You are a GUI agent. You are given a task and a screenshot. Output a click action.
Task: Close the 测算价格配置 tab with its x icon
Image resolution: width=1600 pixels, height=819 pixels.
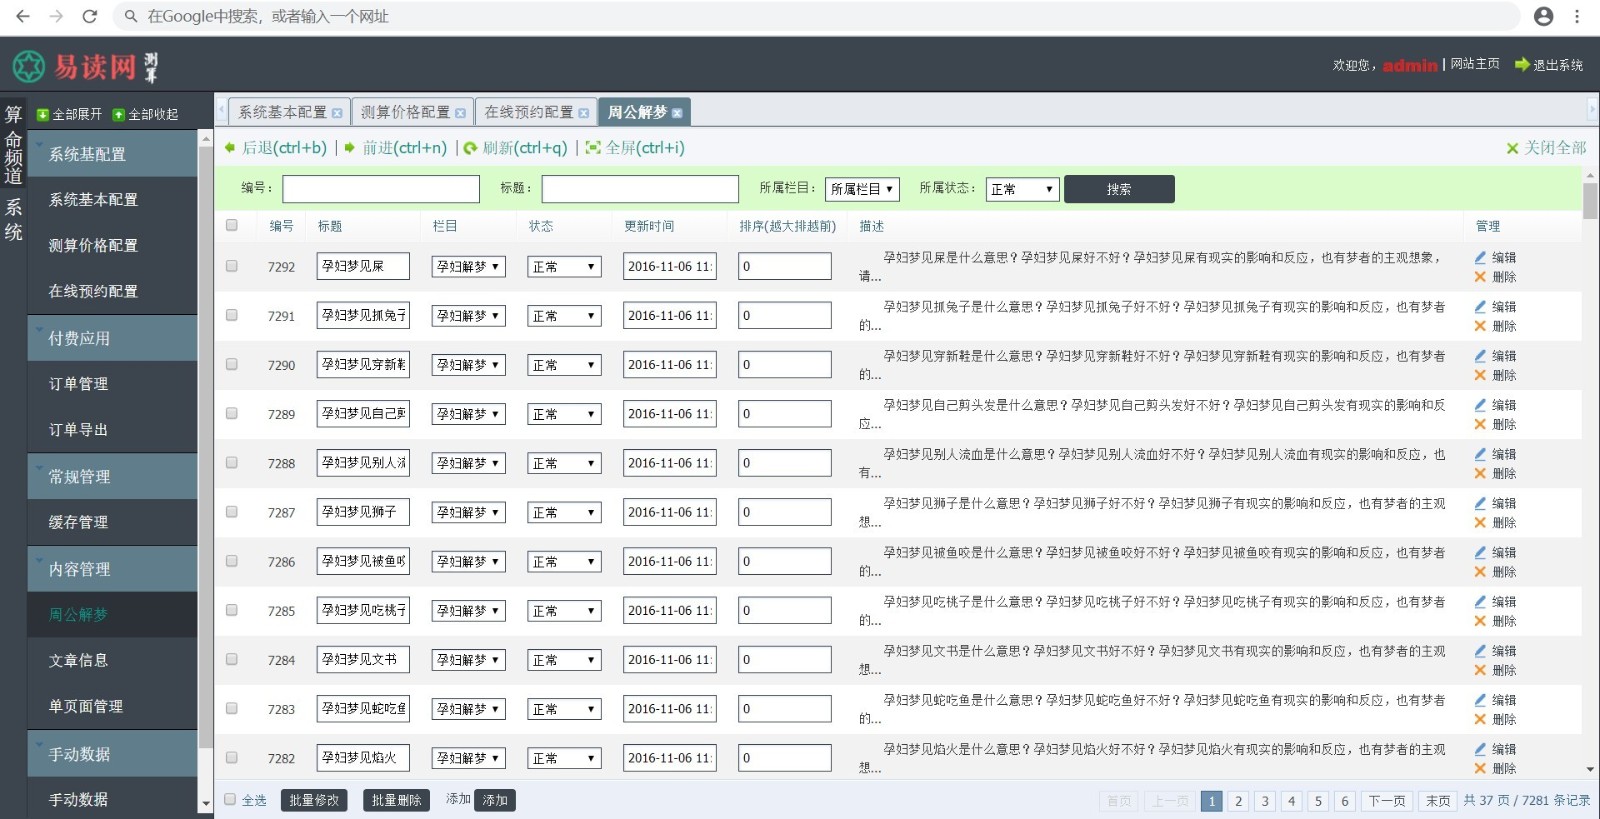460,113
